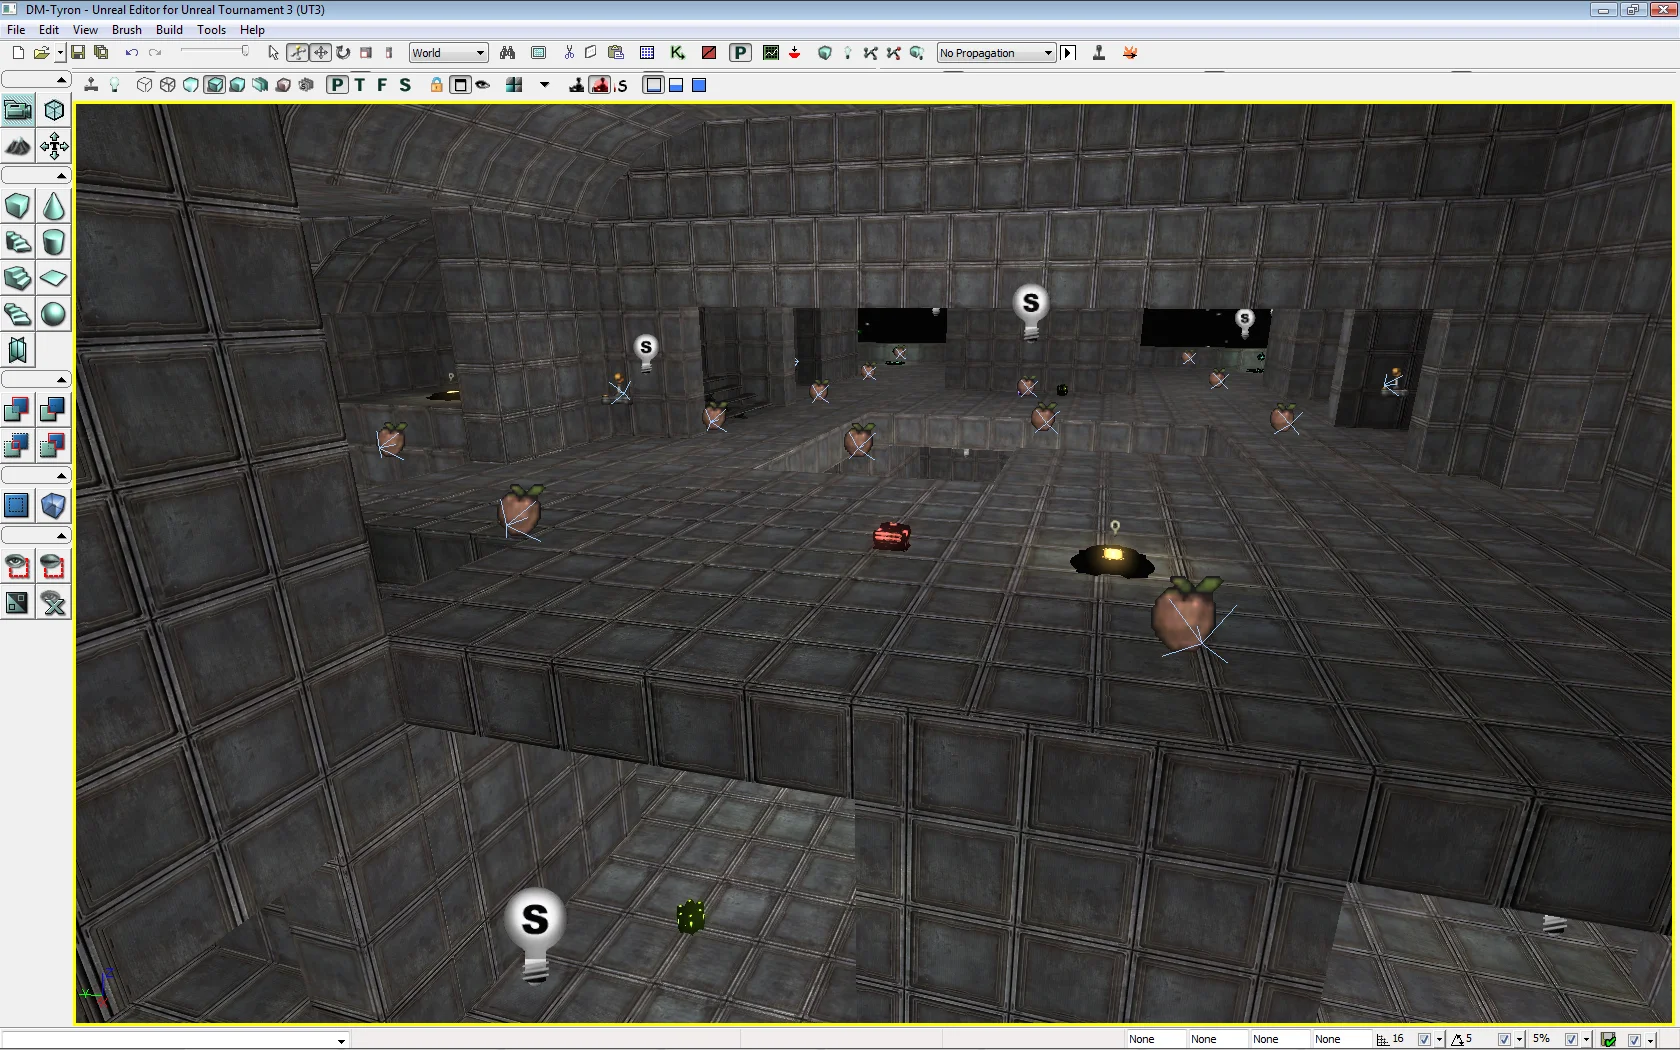Screen dimensions: 1680x1050
Task: Open the World coordinate system dropdown
Action: point(448,53)
